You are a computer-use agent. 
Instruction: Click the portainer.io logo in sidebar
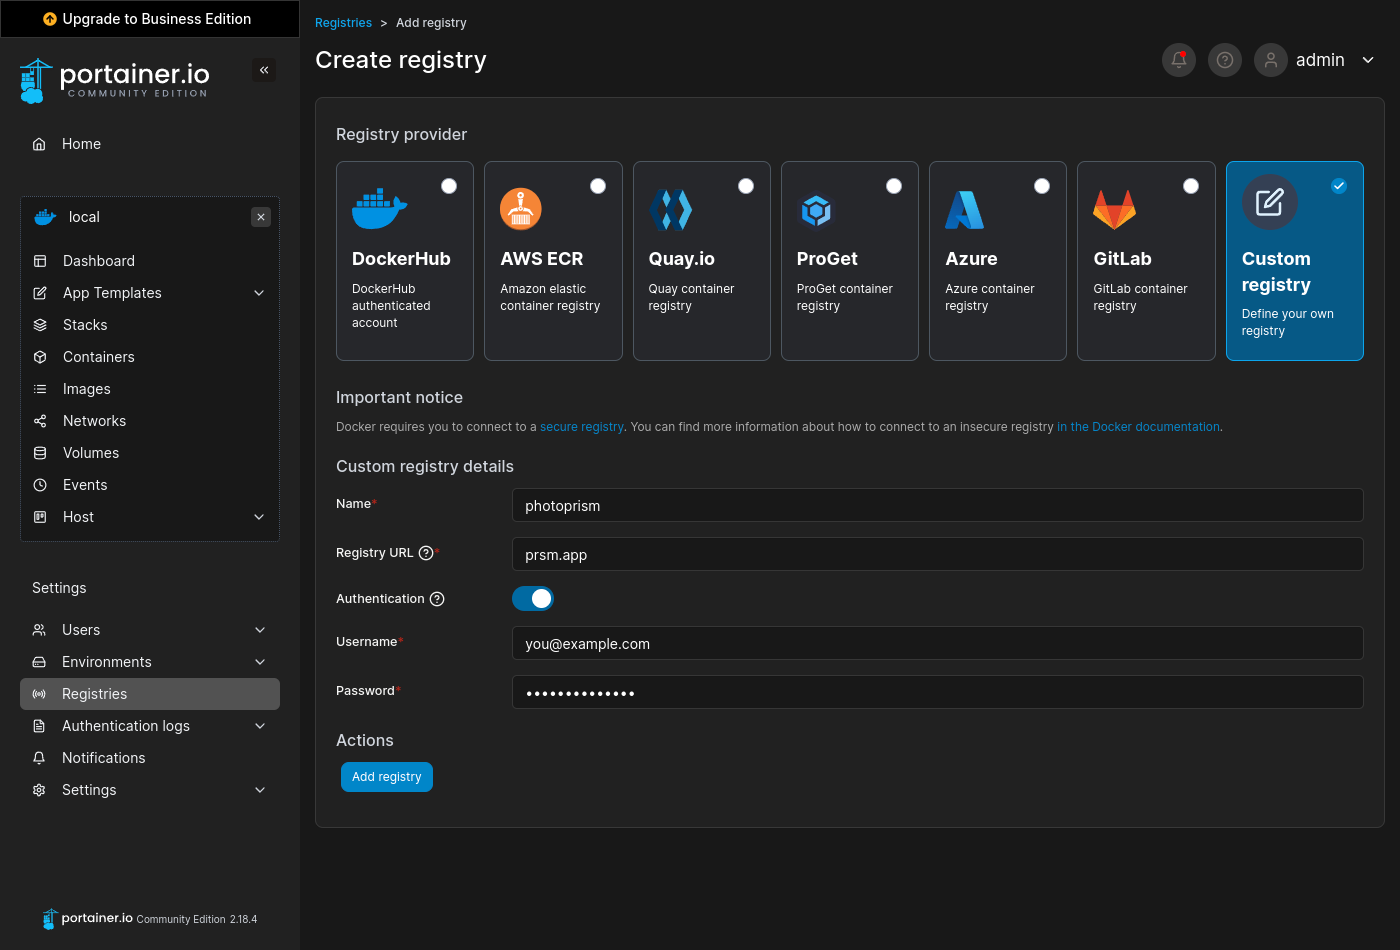[x=115, y=80]
